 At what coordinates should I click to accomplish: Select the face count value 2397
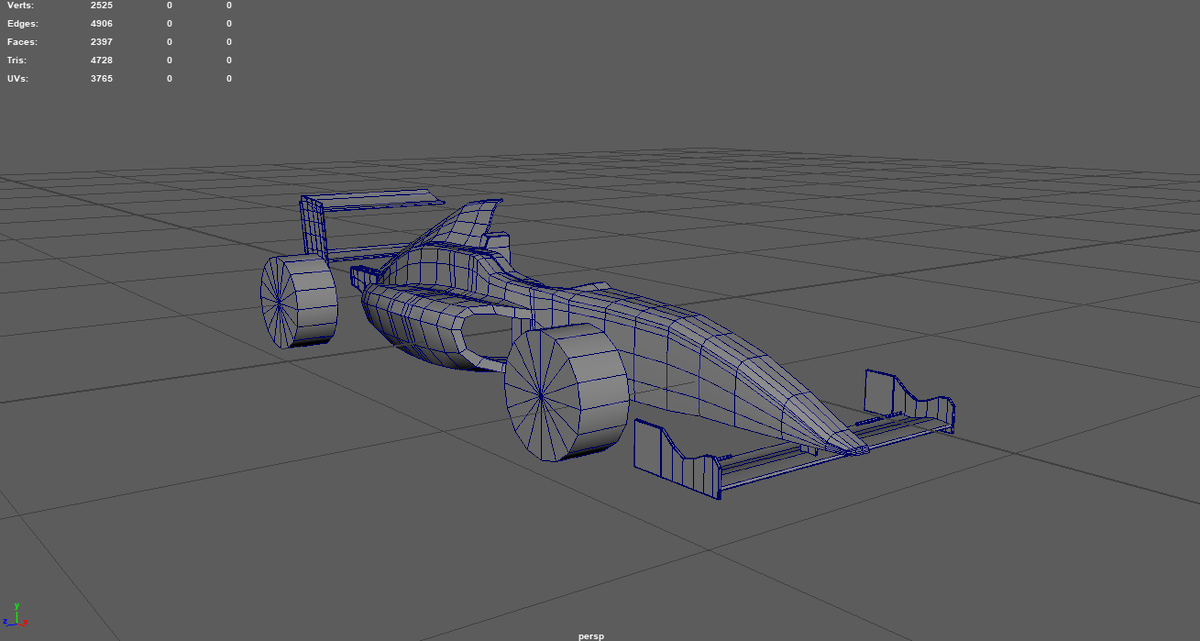[101, 42]
